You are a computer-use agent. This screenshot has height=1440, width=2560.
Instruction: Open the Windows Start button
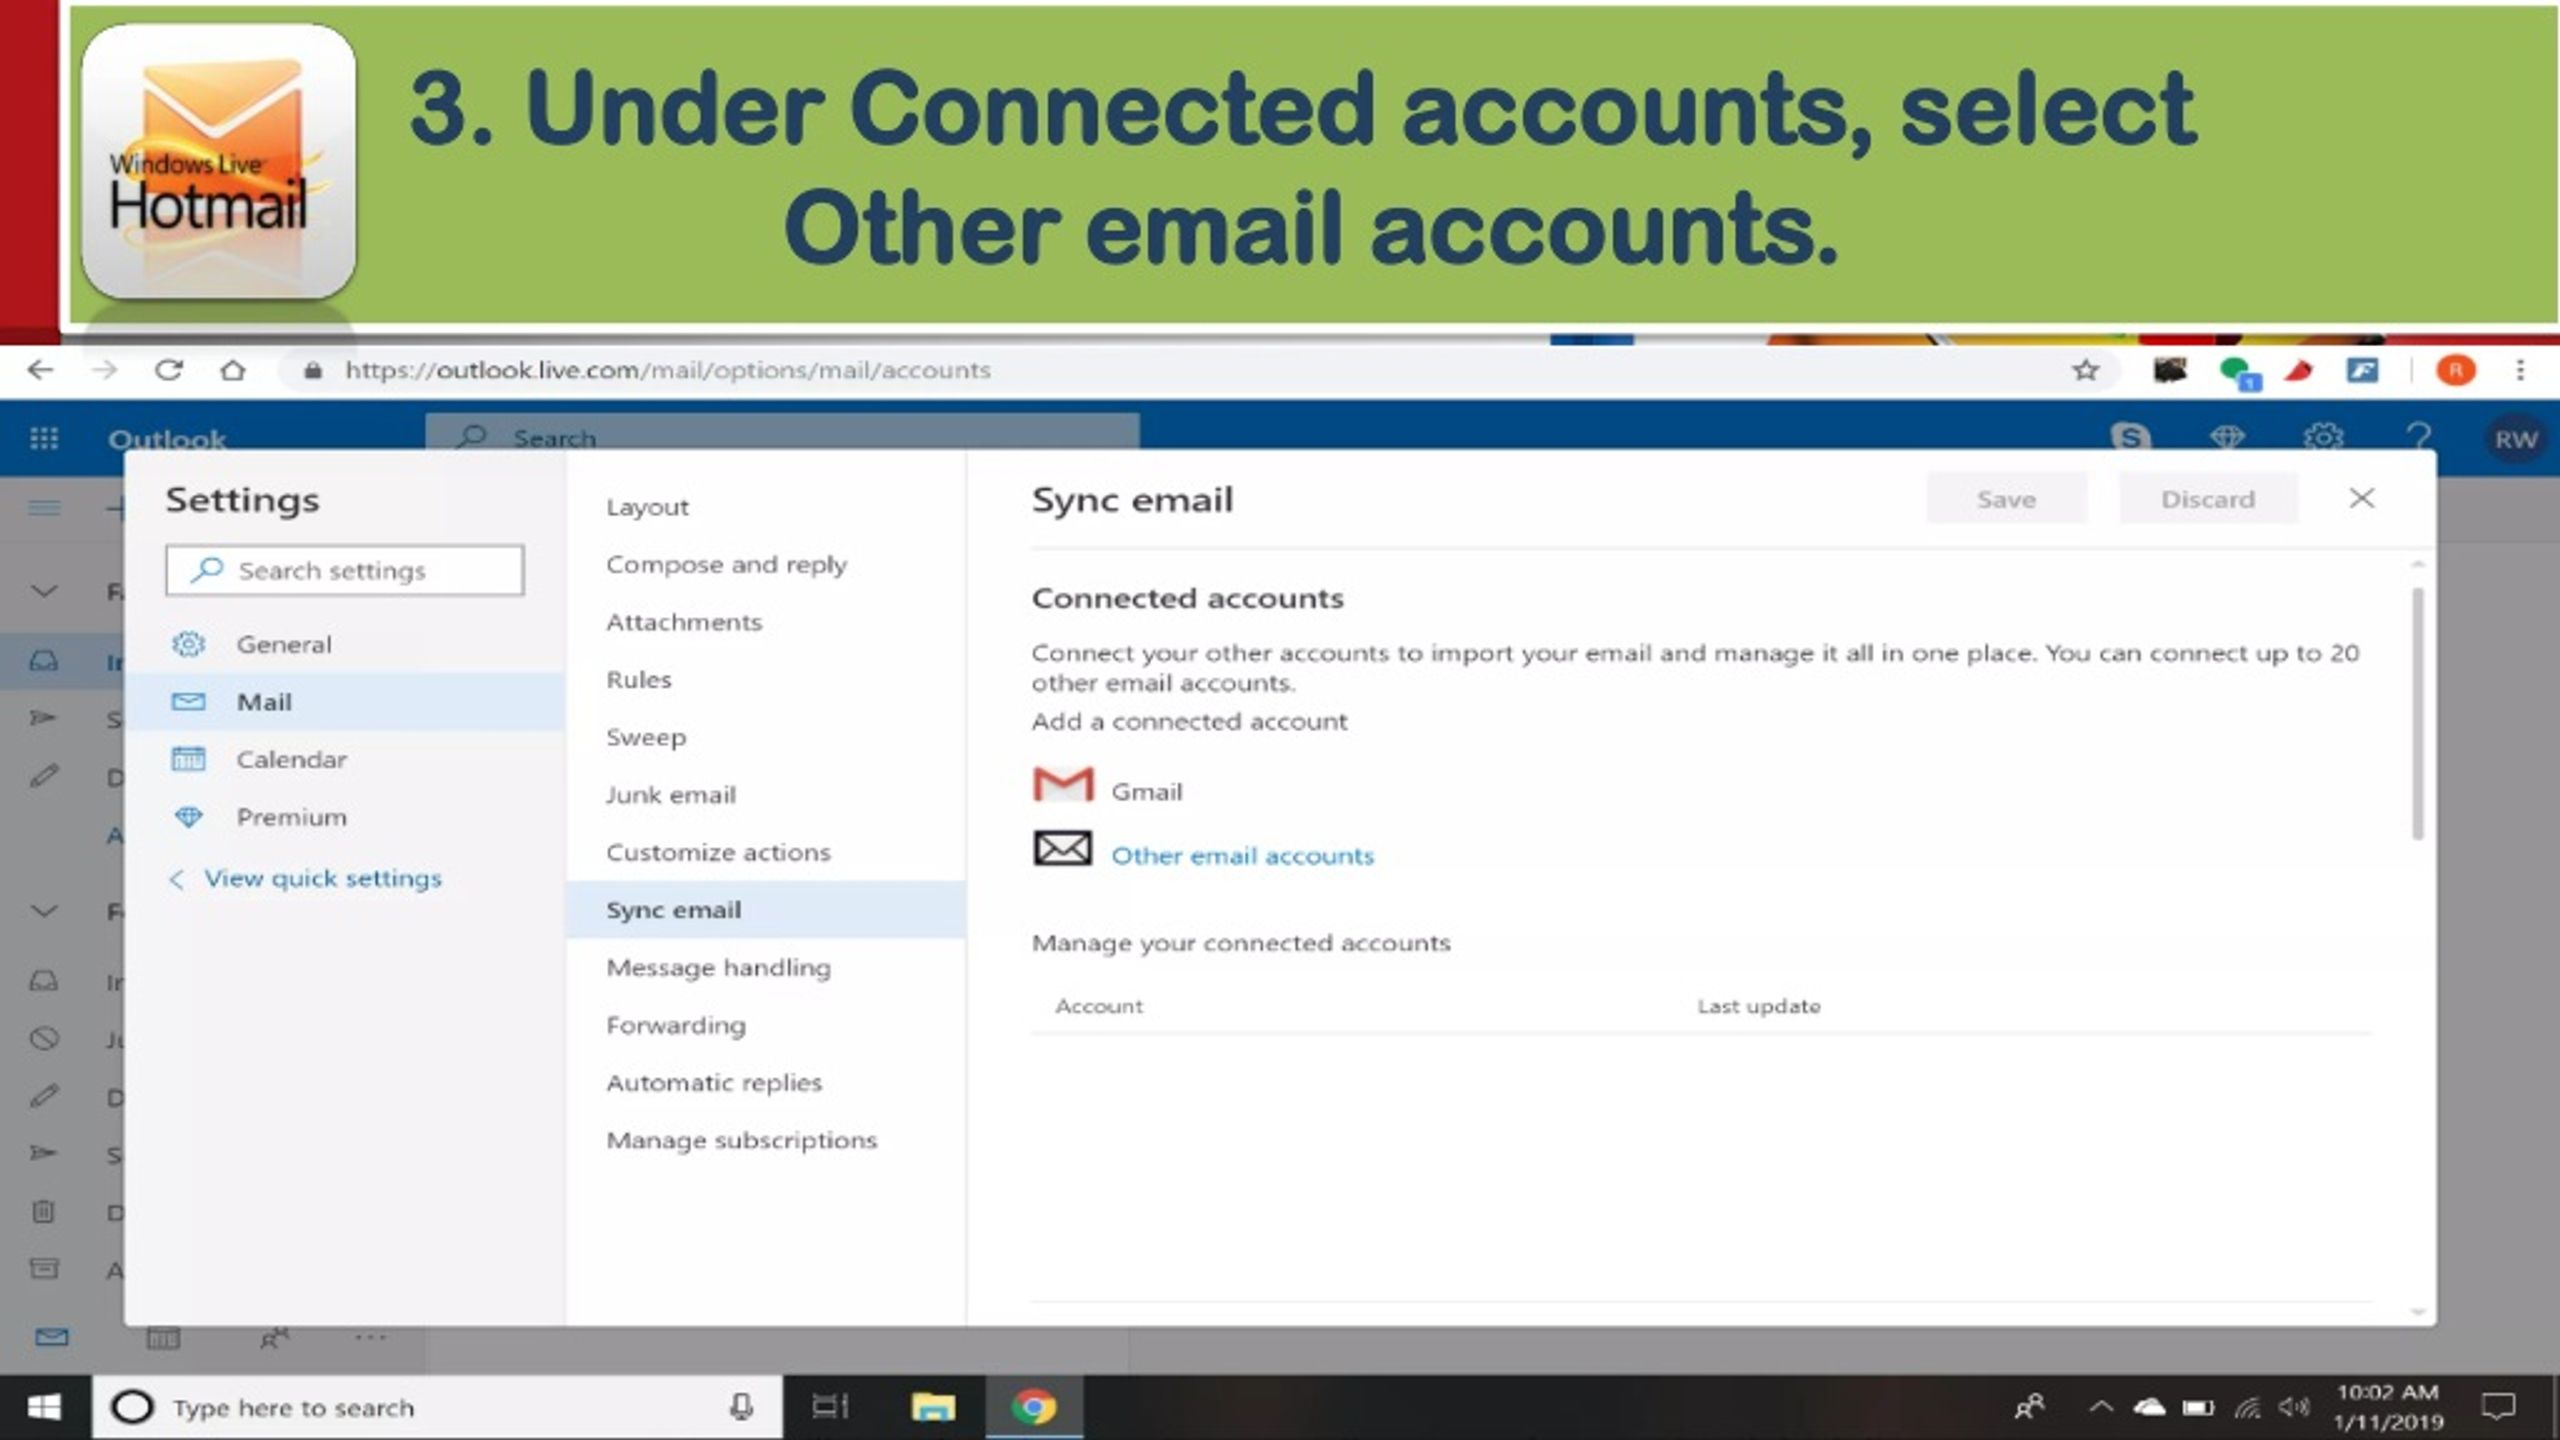[x=44, y=1408]
